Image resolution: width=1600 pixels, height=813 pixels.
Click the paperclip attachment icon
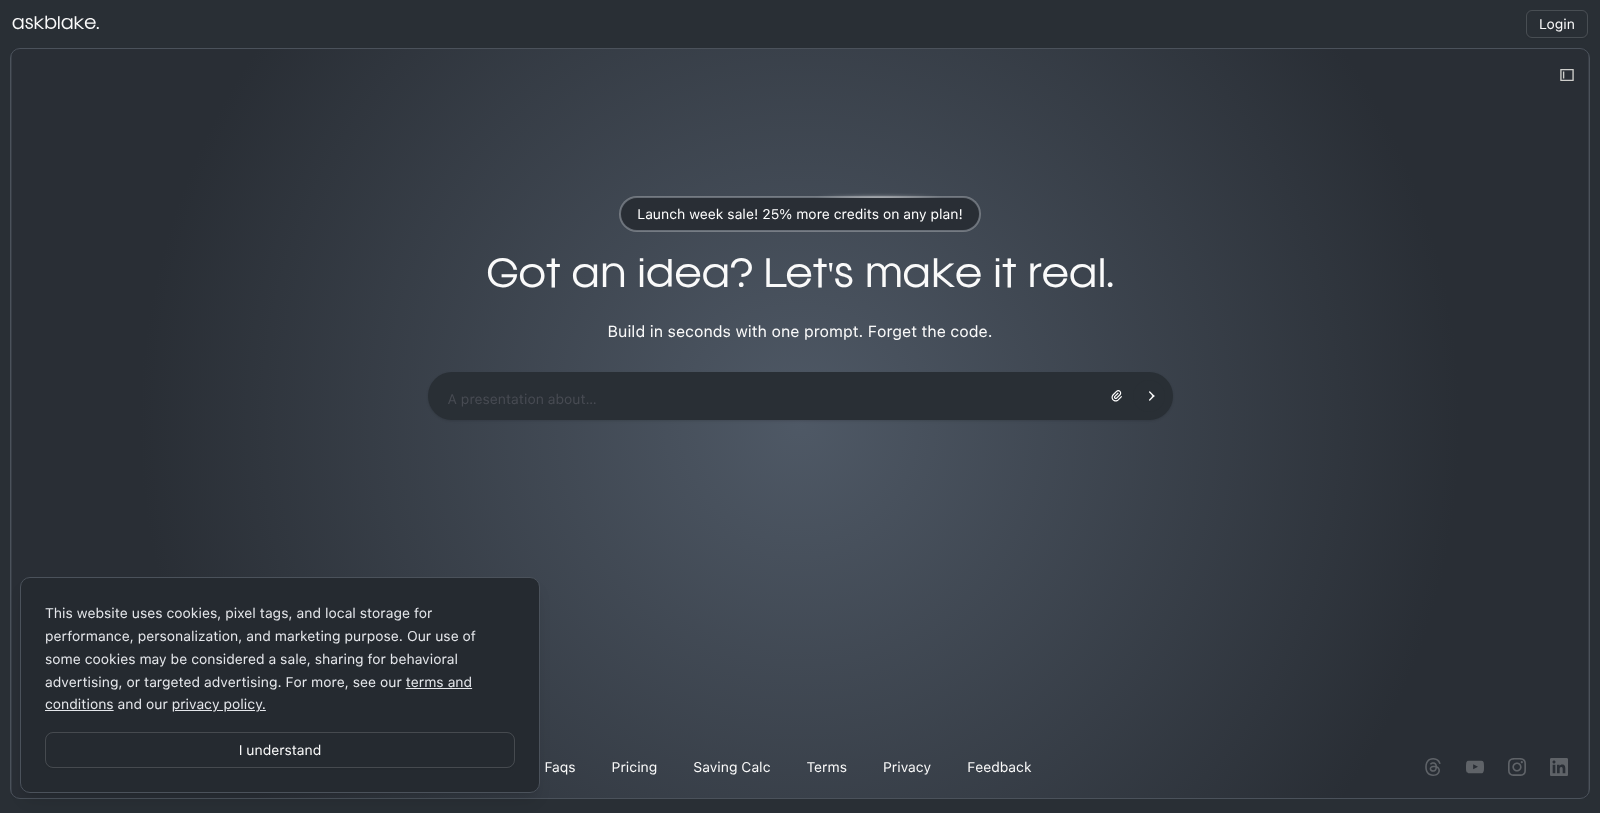pos(1116,396)
